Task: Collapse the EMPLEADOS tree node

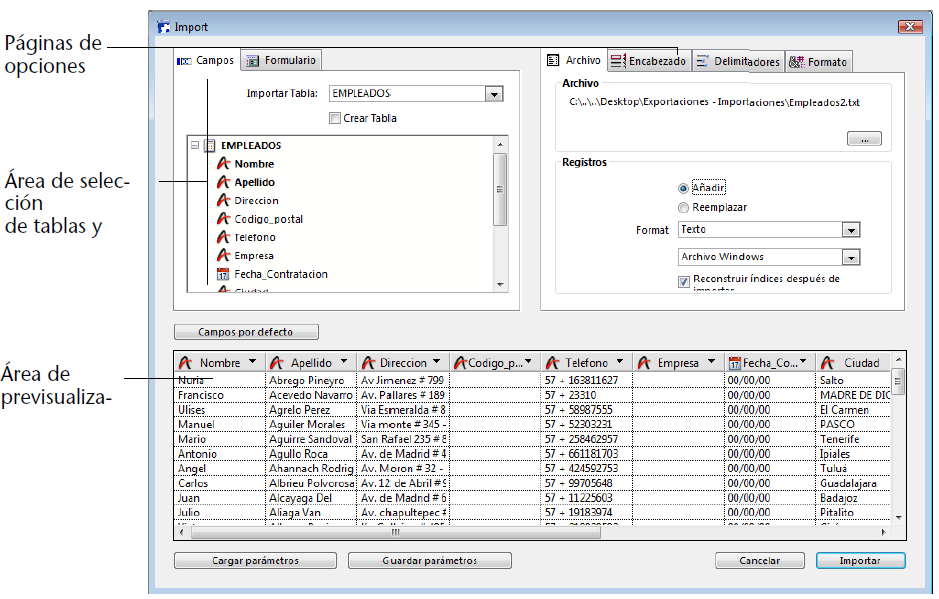Action: click(194, 146)
